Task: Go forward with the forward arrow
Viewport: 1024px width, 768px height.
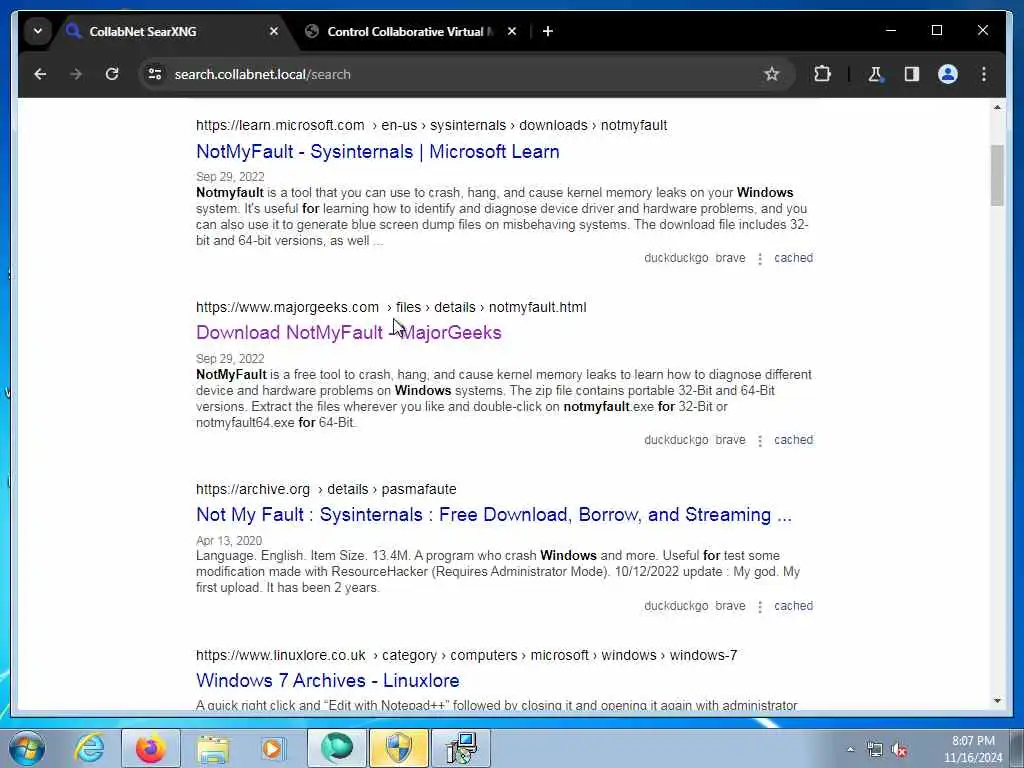Action: click(x=76, y=74)
